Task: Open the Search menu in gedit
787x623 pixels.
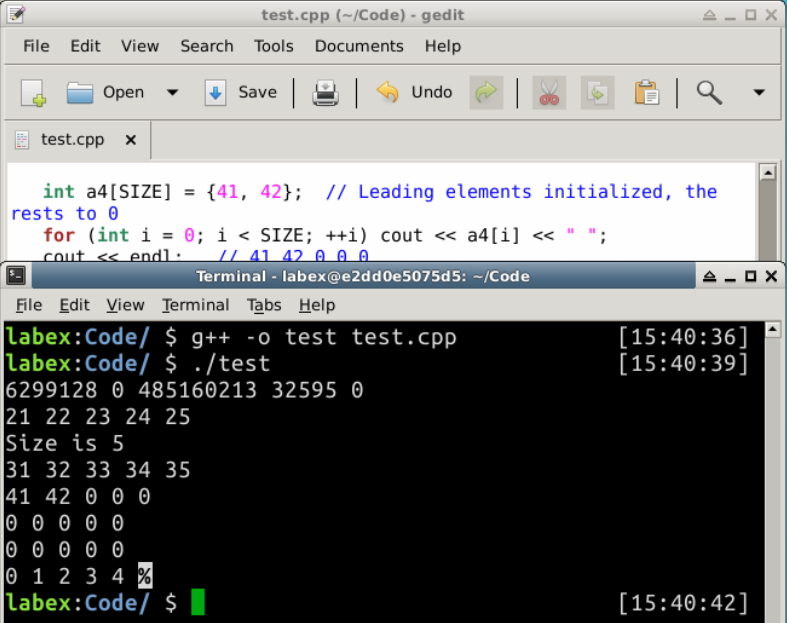Action: [207, 46]
